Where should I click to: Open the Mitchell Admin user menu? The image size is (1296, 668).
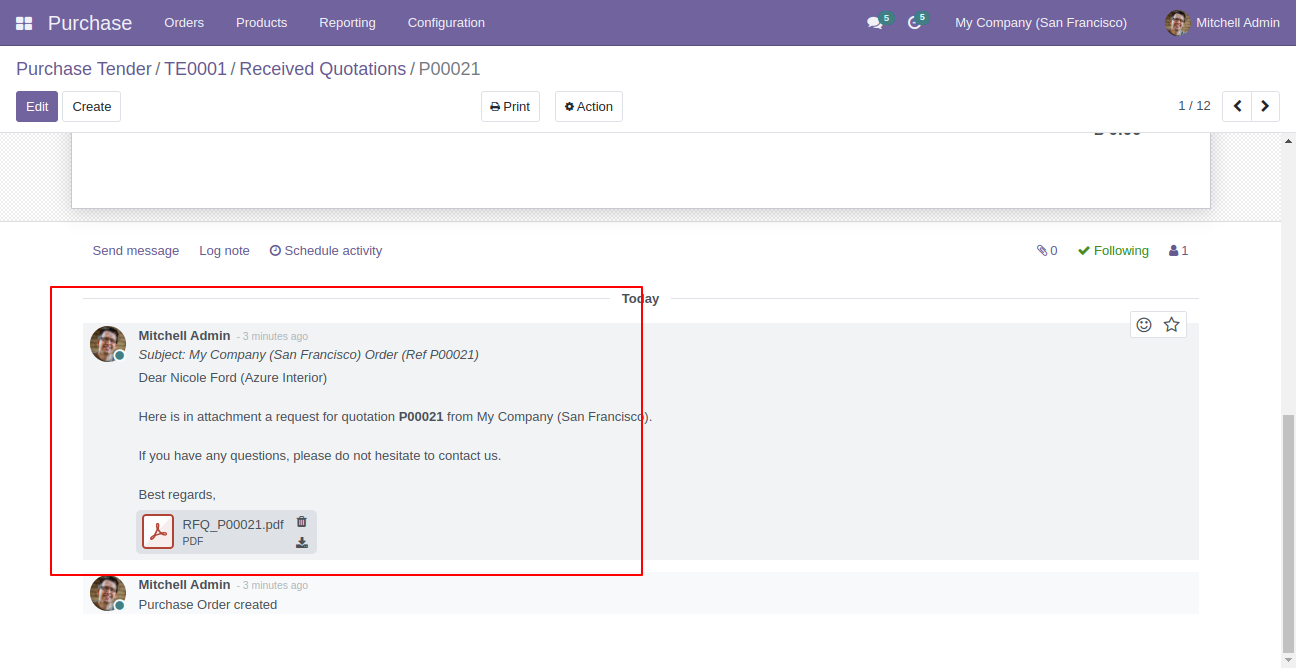tap(1222, 23)
